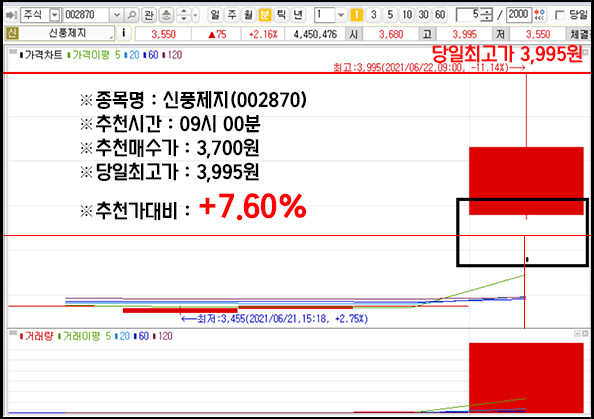Click the colored dots icon after 2000
Image resolution: width=594 pixels, height=419 pixels.
pyautogui.click(x=539, y=15)
